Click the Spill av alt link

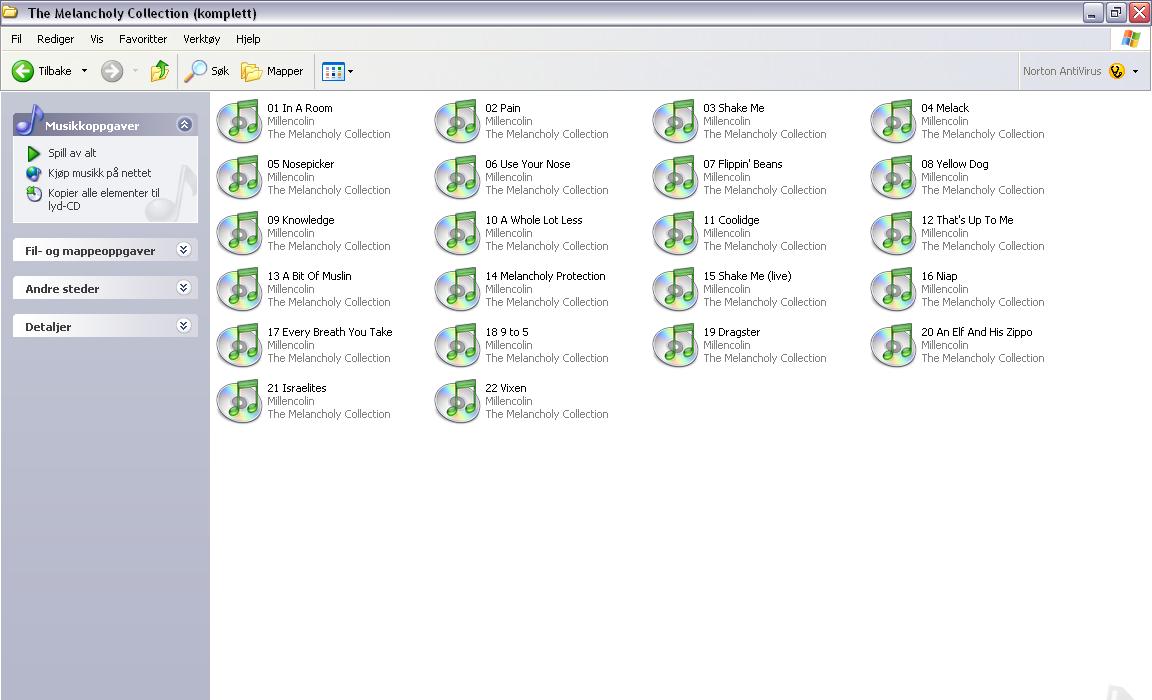(x=72, y=153)
